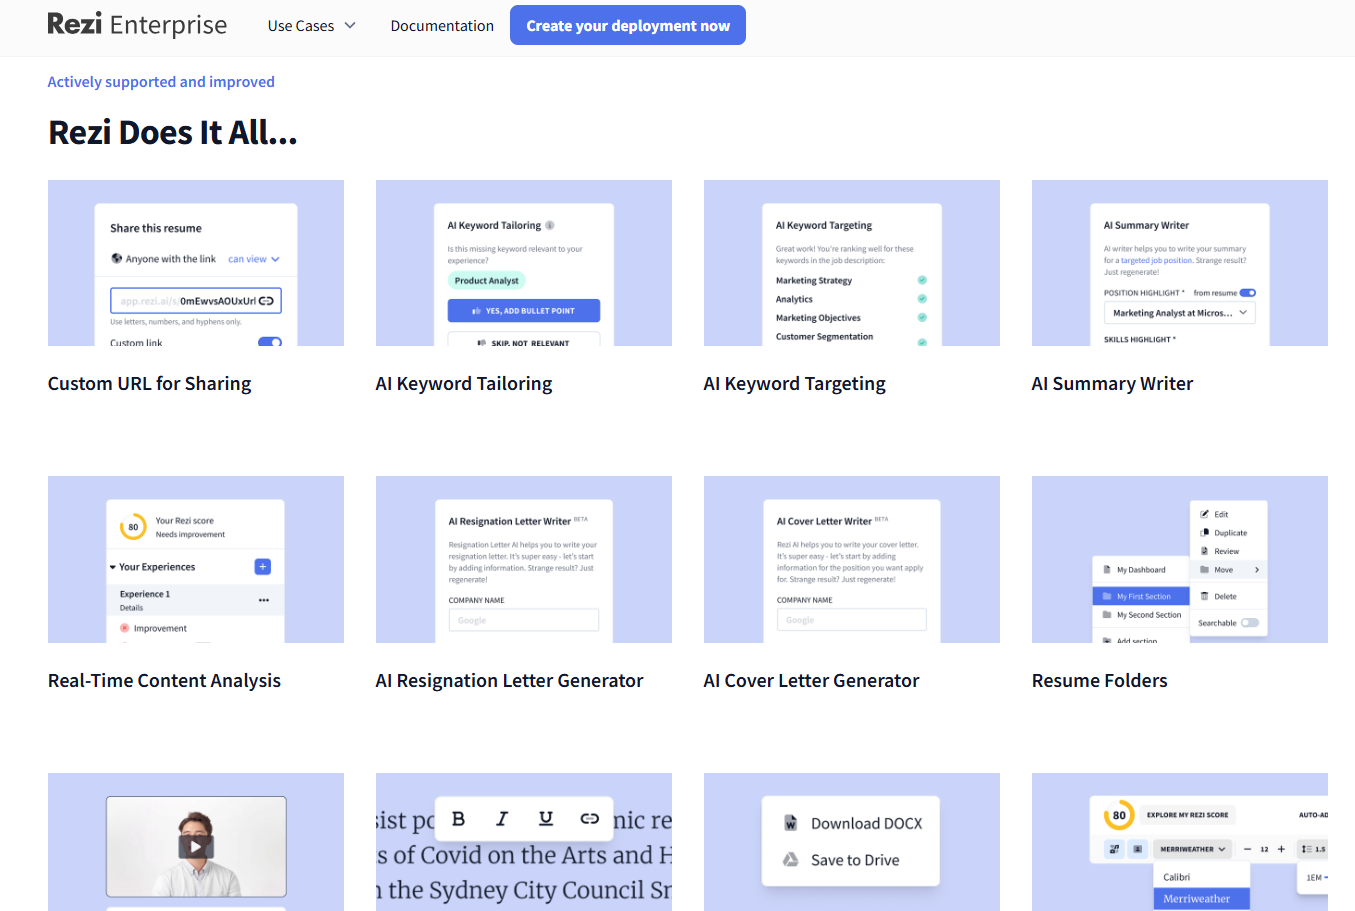Choose Download DOCX option
The height and width of the screenshot is (911, 1355).
point(852,823)
